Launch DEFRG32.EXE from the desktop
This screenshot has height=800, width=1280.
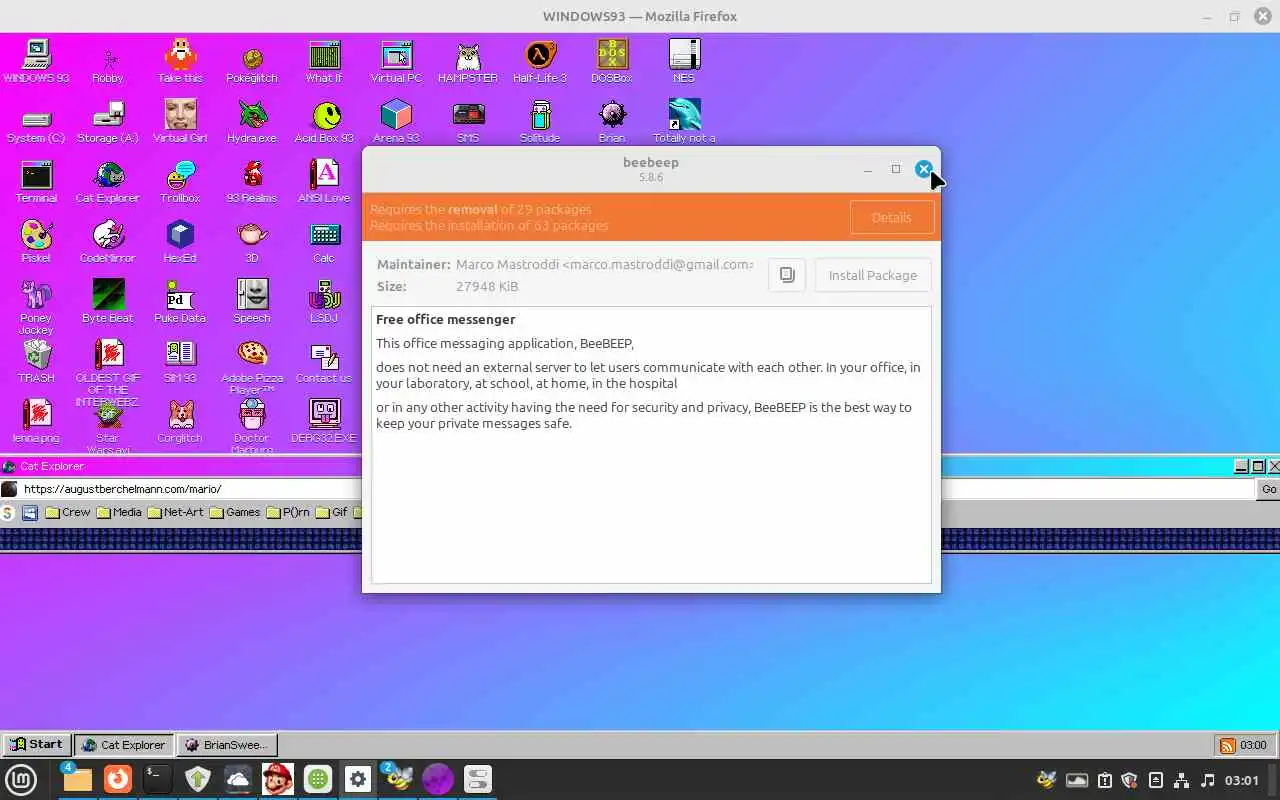point(324,421)
